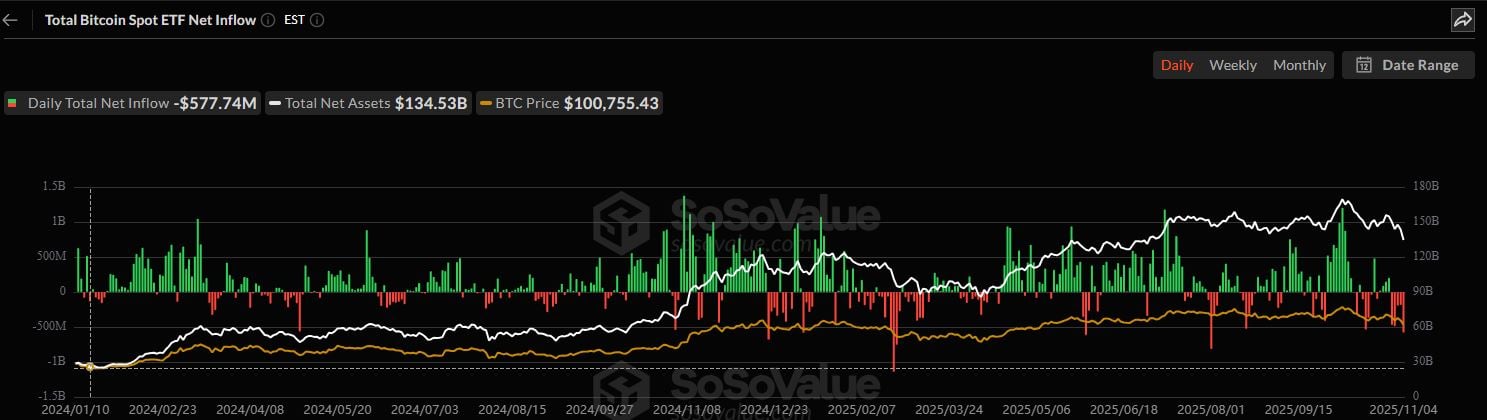The image size is (1487, 420).
Task: Click the 2024/11/08 x-axis date label
Action: (x=686, y=410)
